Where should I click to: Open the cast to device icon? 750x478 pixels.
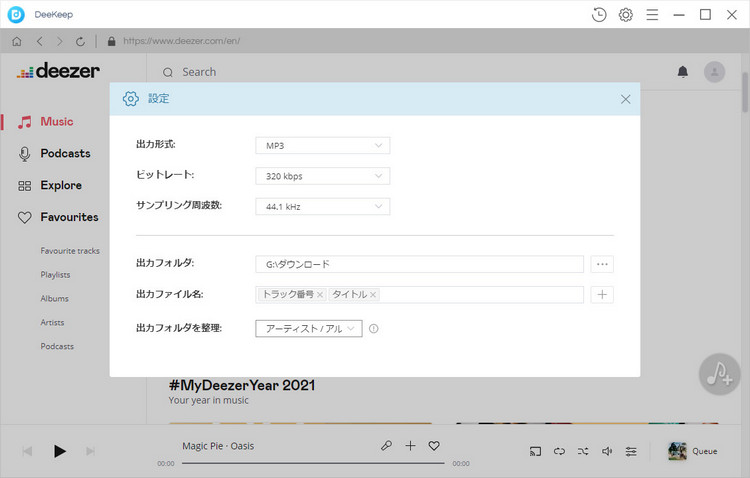(x=535, y=451)
